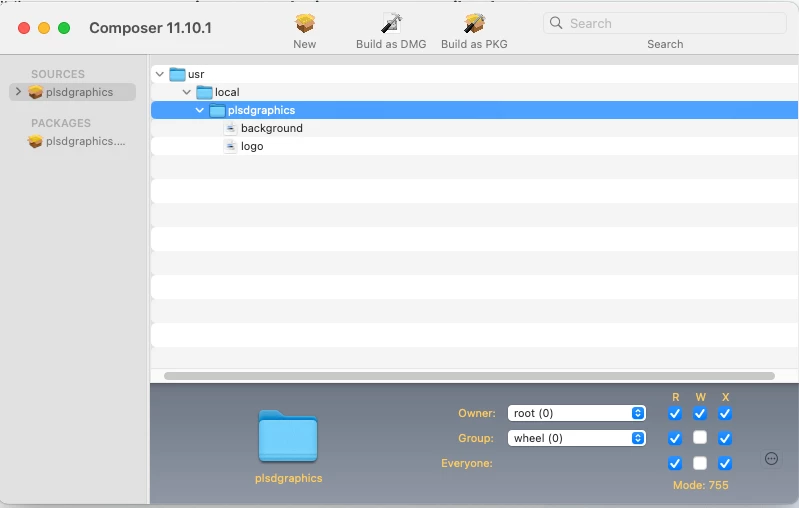This screenshot has height=508, width=799.
Task: Collapse the plsdgraphics folder chevron in tree
Action: (200, 110)
